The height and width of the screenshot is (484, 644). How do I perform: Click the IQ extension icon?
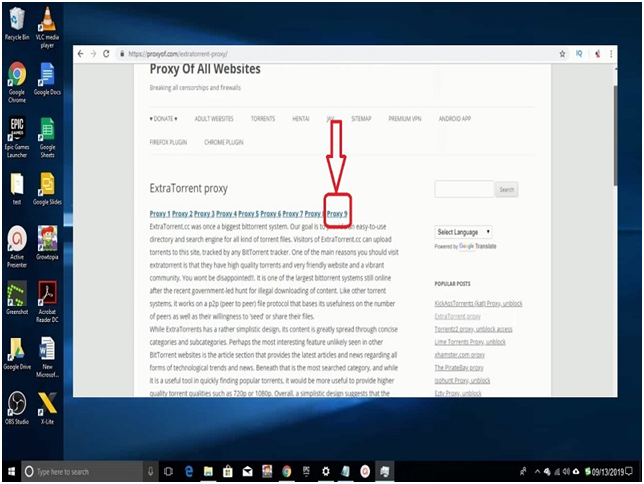(579, 54)
